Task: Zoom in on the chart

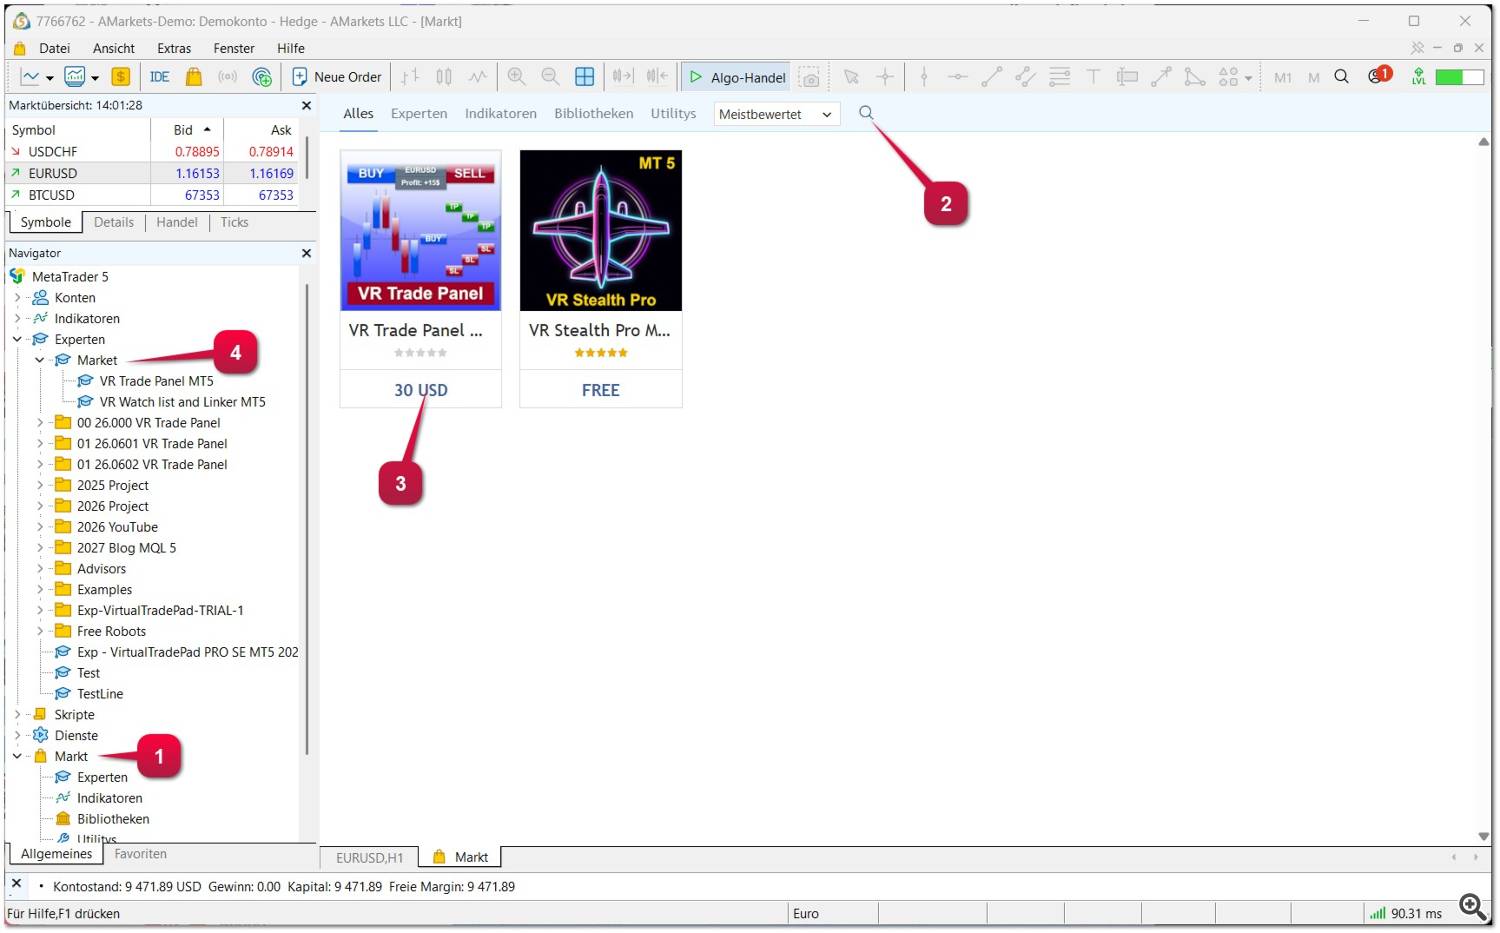Action: point(517,77)
